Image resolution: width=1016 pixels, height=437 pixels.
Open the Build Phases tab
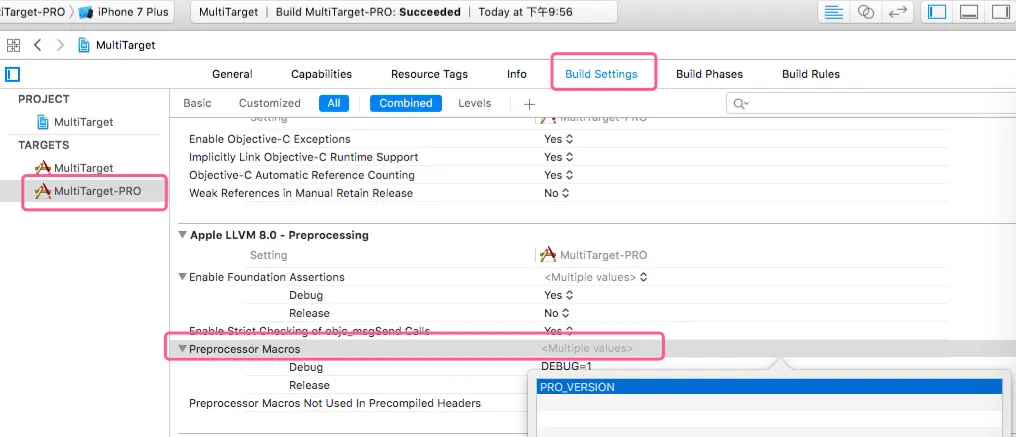710,74
